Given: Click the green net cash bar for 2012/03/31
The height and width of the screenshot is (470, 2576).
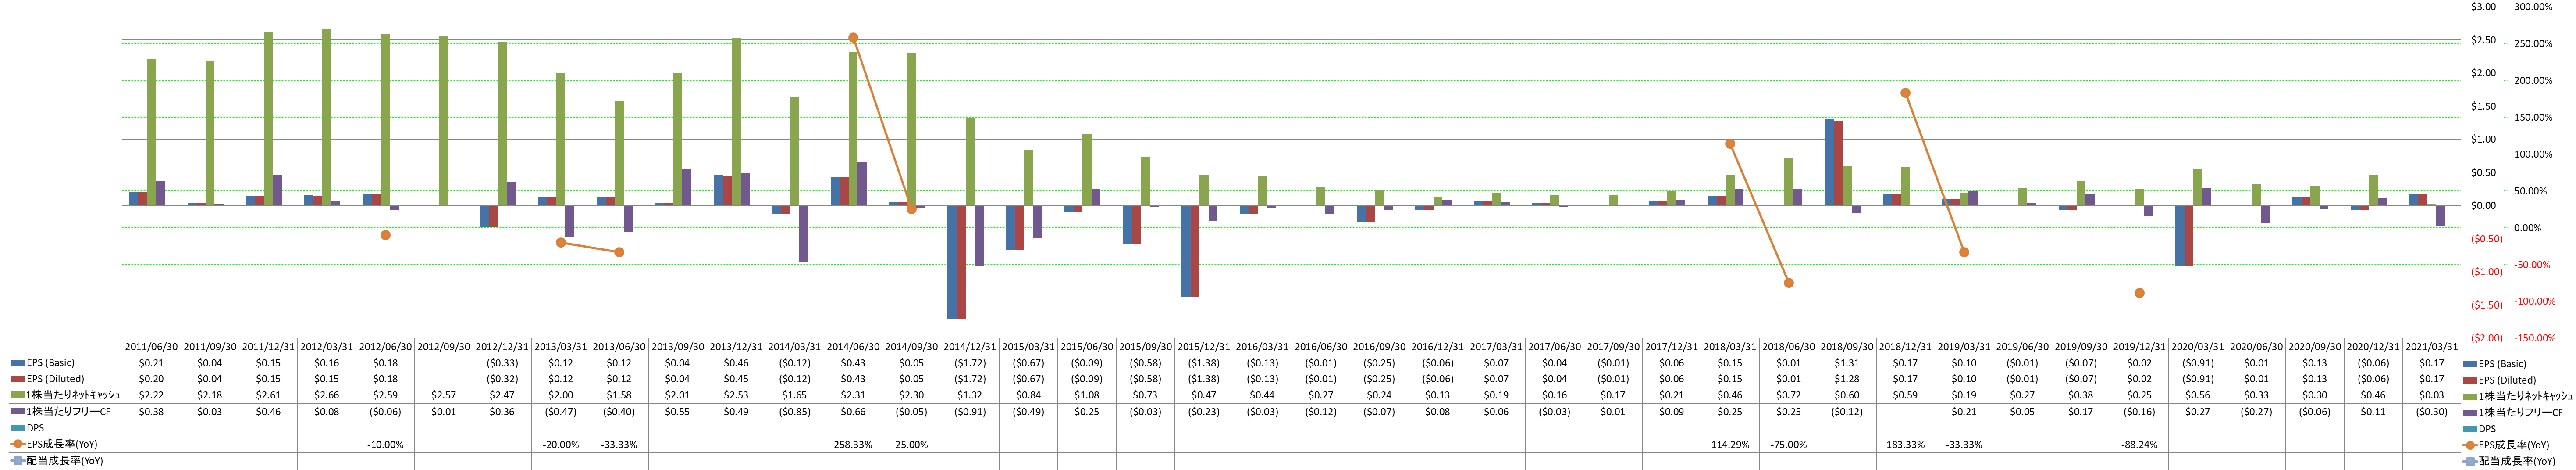Looking at the screenshot, I should click(x=327, y=117).
